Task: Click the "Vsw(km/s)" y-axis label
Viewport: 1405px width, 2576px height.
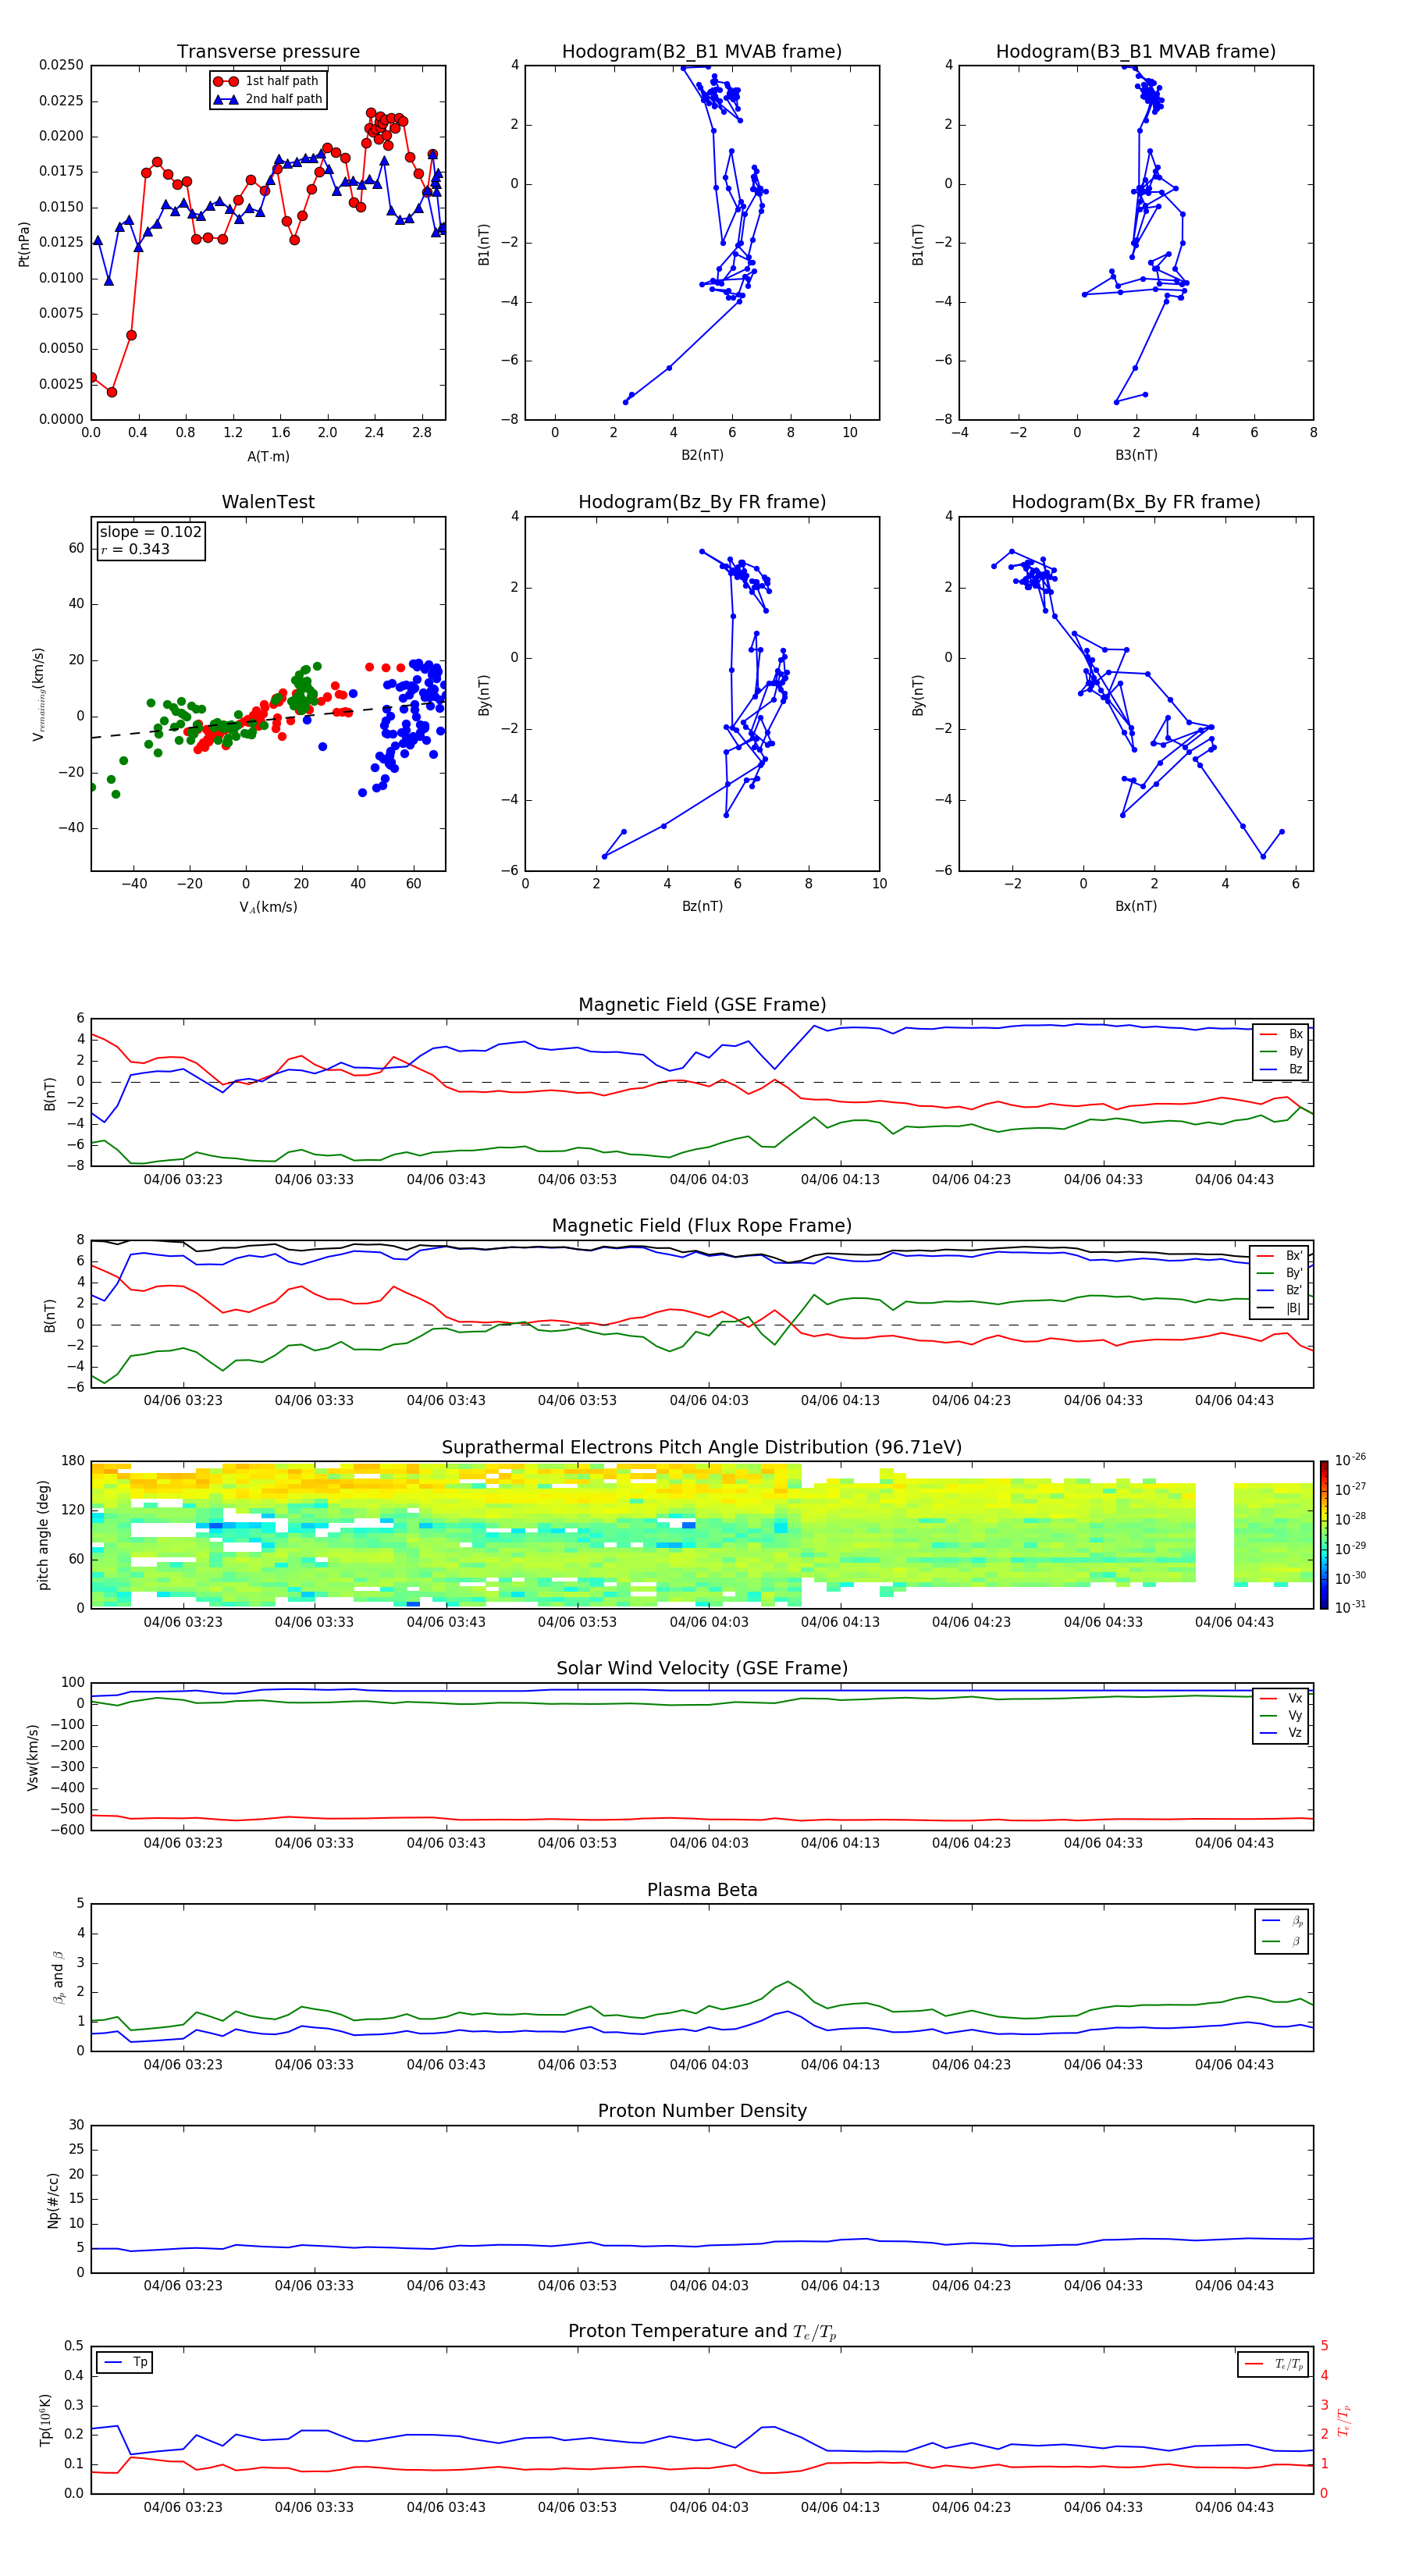Action: 32,1757
